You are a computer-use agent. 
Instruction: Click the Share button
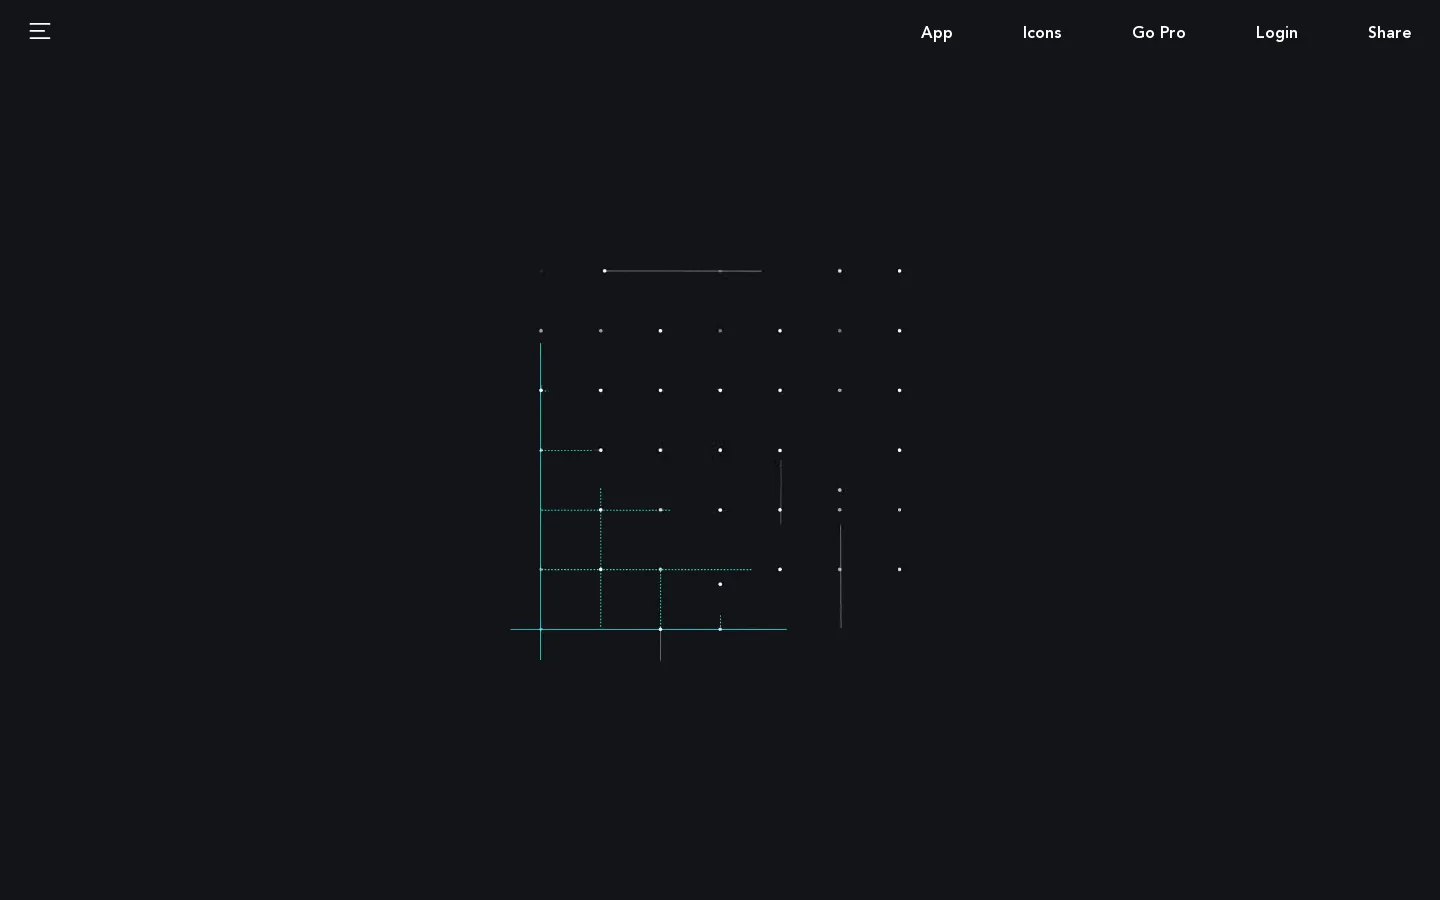click(1390, 33)
